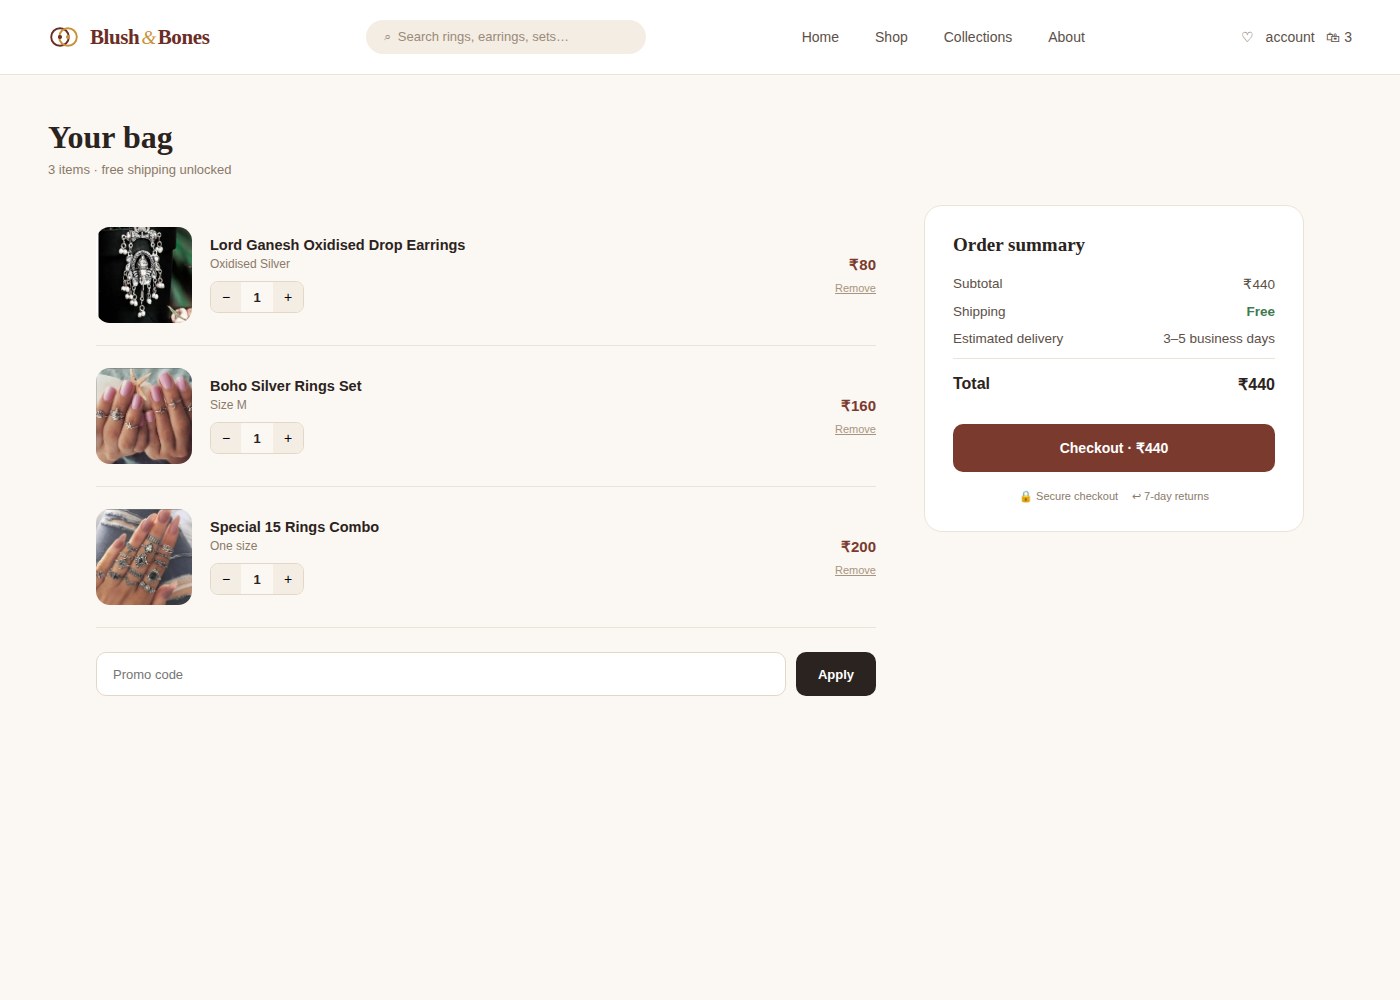Click the Free shipping value
This screenshot has height=1000, width=1400.
(x=1260, y=312)
